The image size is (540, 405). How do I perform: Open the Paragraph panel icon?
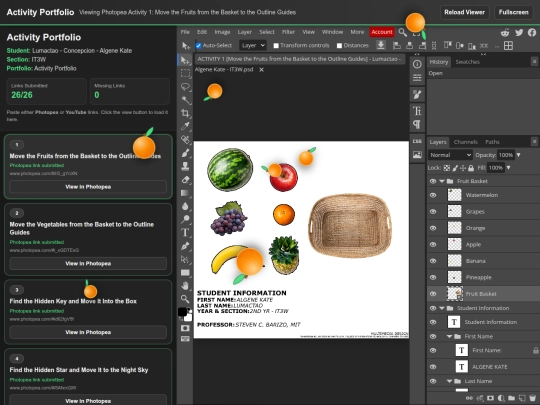(x=417, y=124)
